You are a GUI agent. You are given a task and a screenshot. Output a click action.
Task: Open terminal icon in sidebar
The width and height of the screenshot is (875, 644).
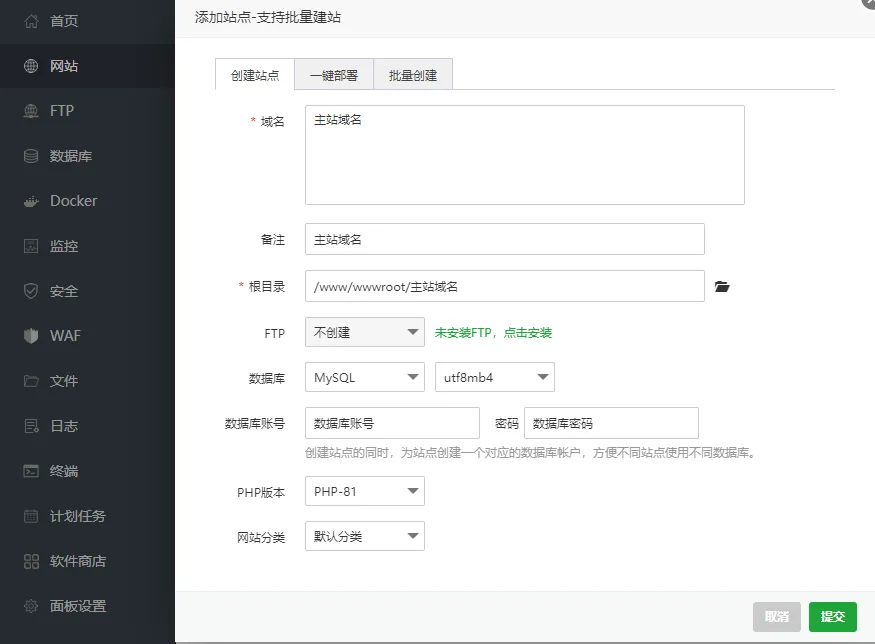pos(31,471)
